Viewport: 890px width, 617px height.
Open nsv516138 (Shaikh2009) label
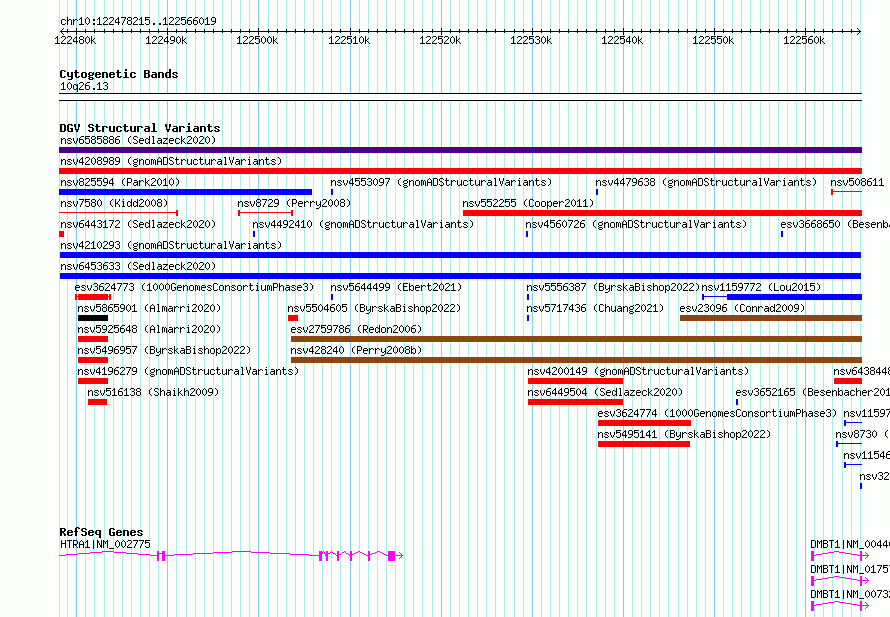153,392
